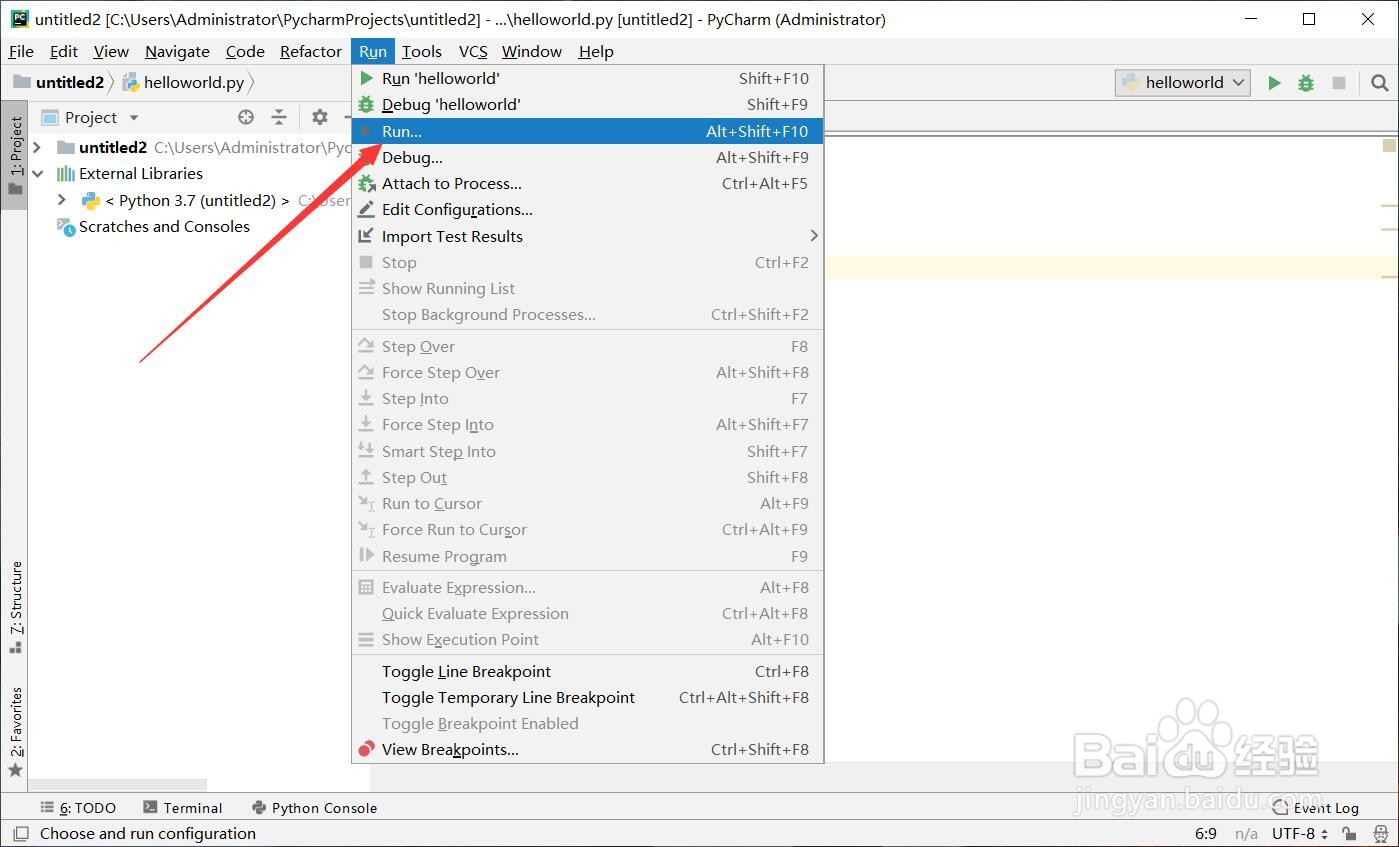Viewport: 1399px width, 847px height.
Task: Click the editor error stripe marker at top right
Action: coord(1389,145)
